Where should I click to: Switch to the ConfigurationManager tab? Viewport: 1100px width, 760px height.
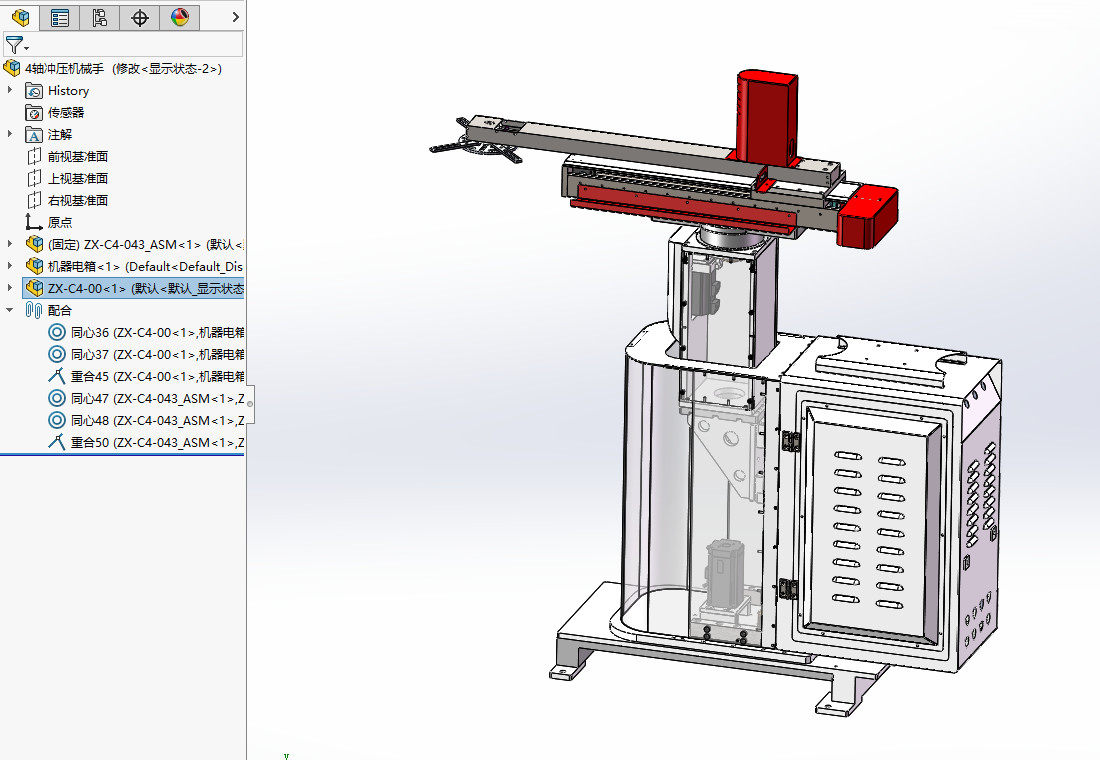tap(100, 18)
